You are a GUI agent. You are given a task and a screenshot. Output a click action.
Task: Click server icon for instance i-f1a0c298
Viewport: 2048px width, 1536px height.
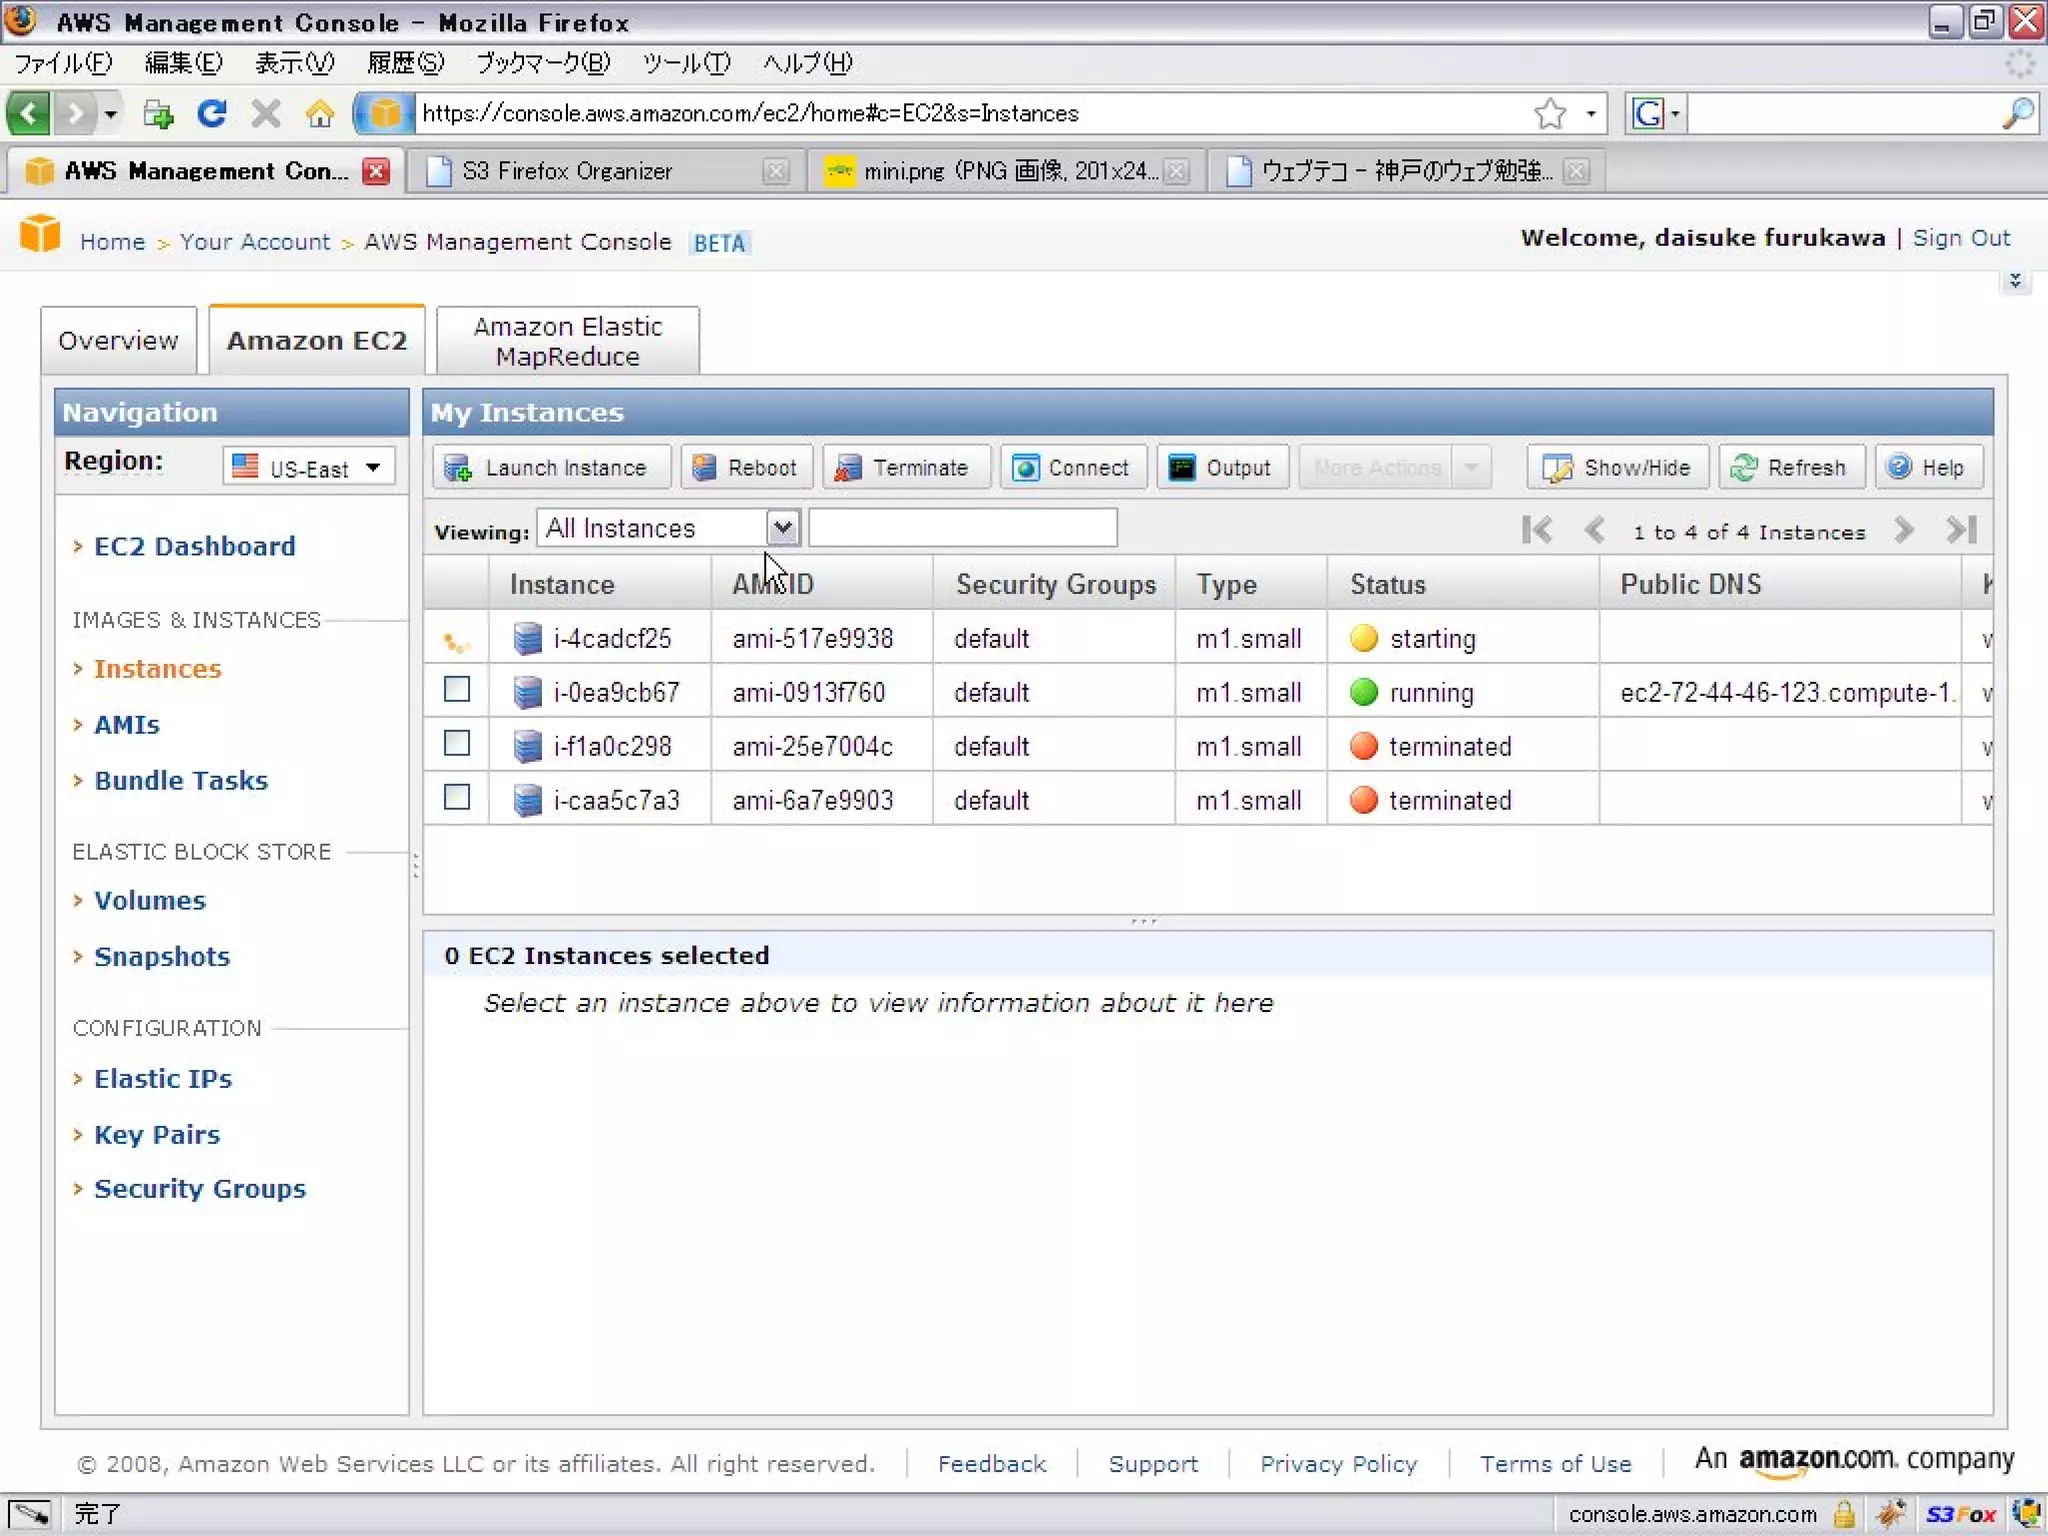click(x=527, y=746)
